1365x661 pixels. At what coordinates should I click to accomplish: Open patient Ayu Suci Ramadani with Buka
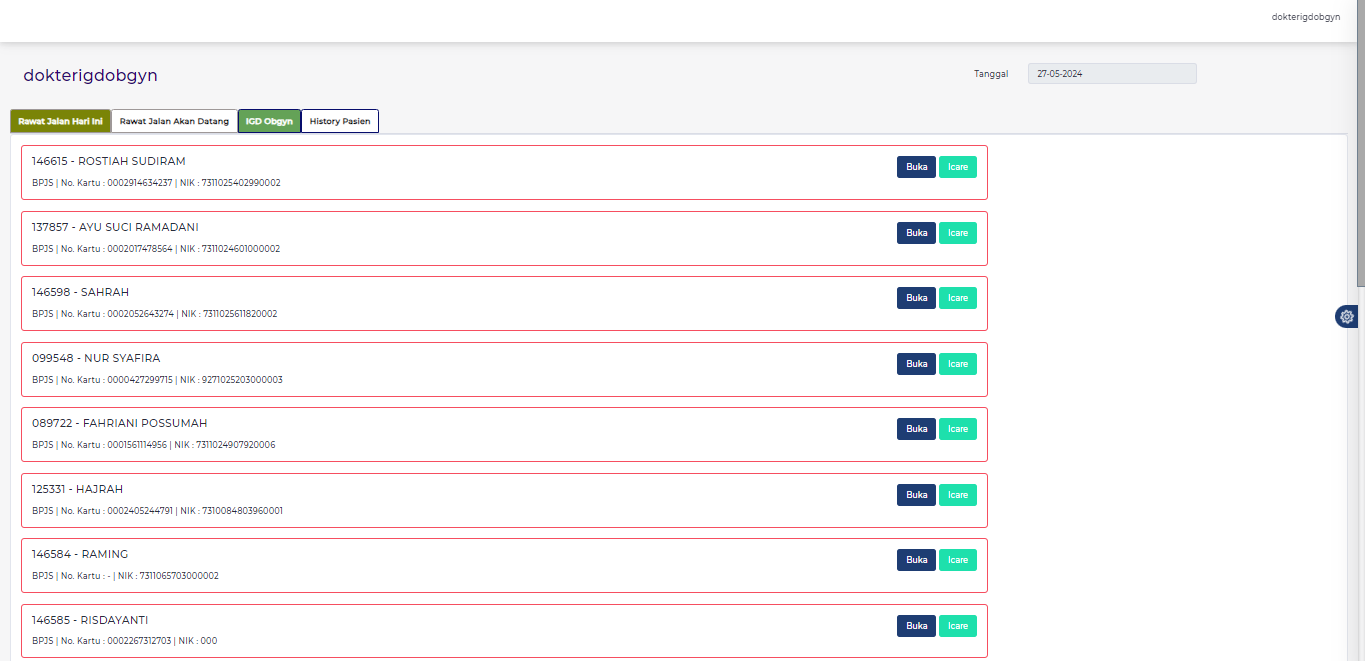[x=916, y=233]
